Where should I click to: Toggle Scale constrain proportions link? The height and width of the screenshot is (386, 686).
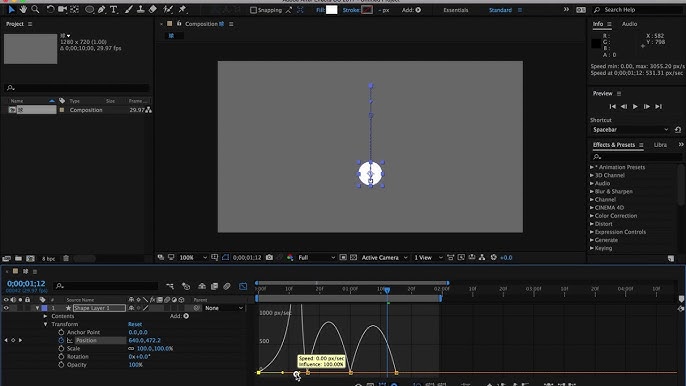click(x=131, y=348)
